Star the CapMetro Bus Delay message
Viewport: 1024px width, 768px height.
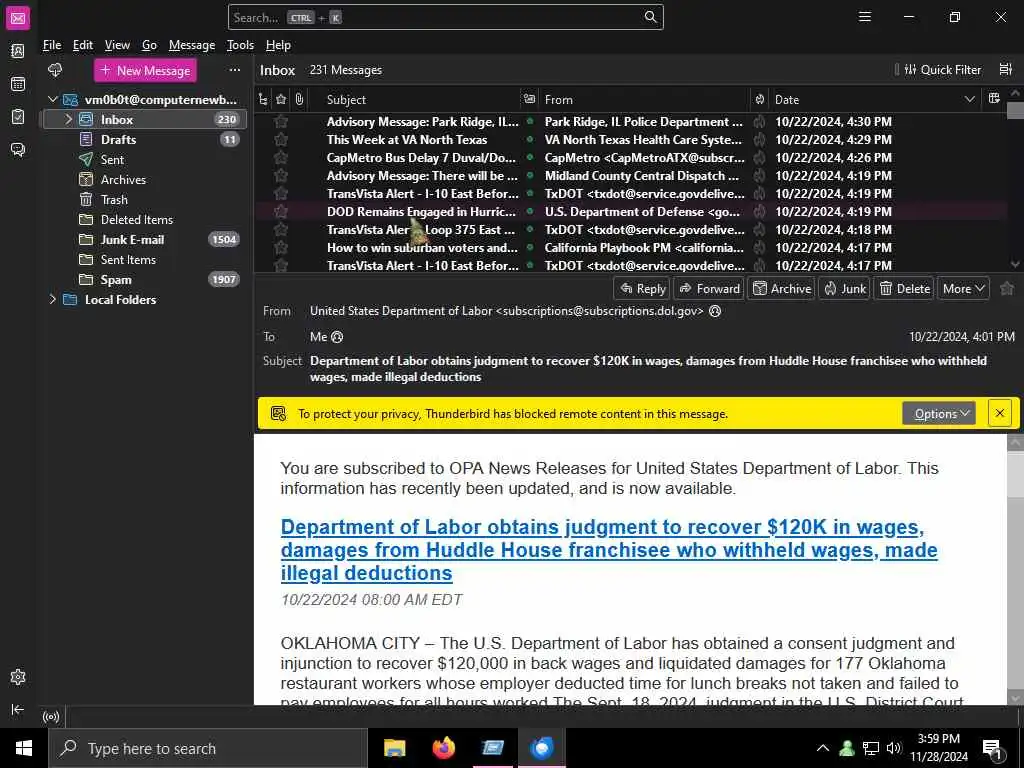coord(281,157)
